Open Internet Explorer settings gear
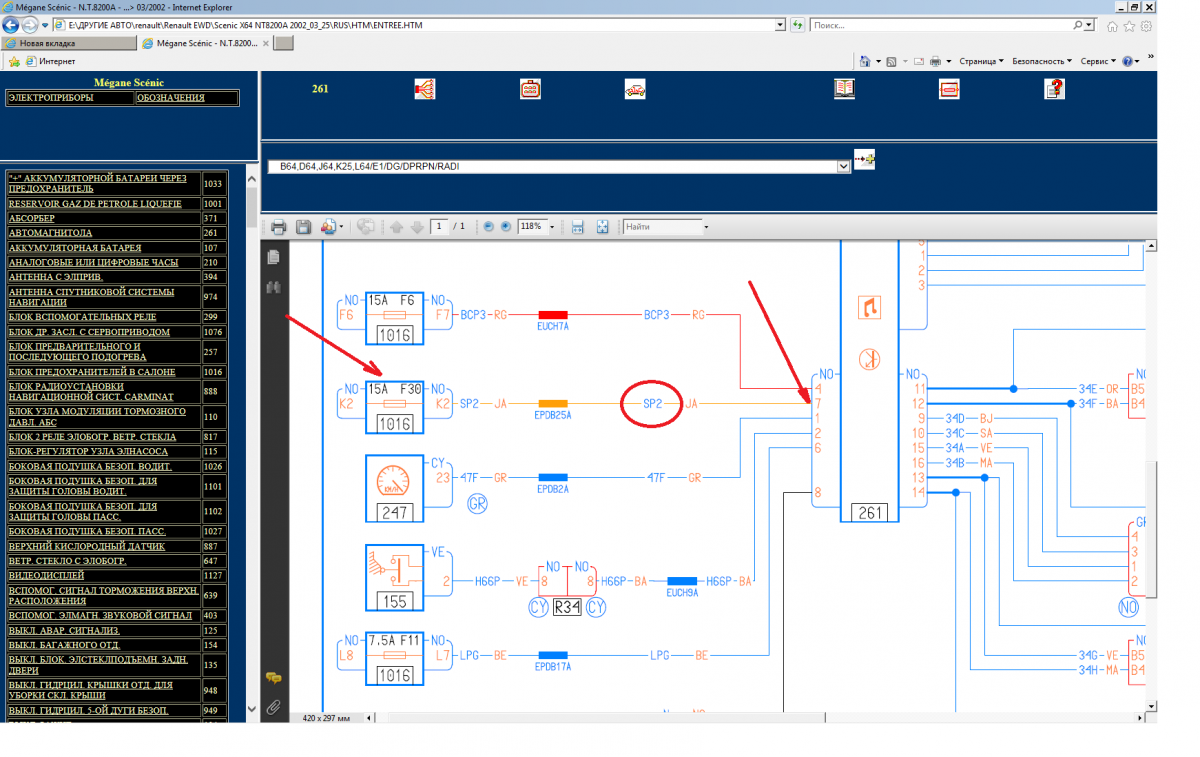The width and height of the screenshot is (1200, 757). (1146, 25)
